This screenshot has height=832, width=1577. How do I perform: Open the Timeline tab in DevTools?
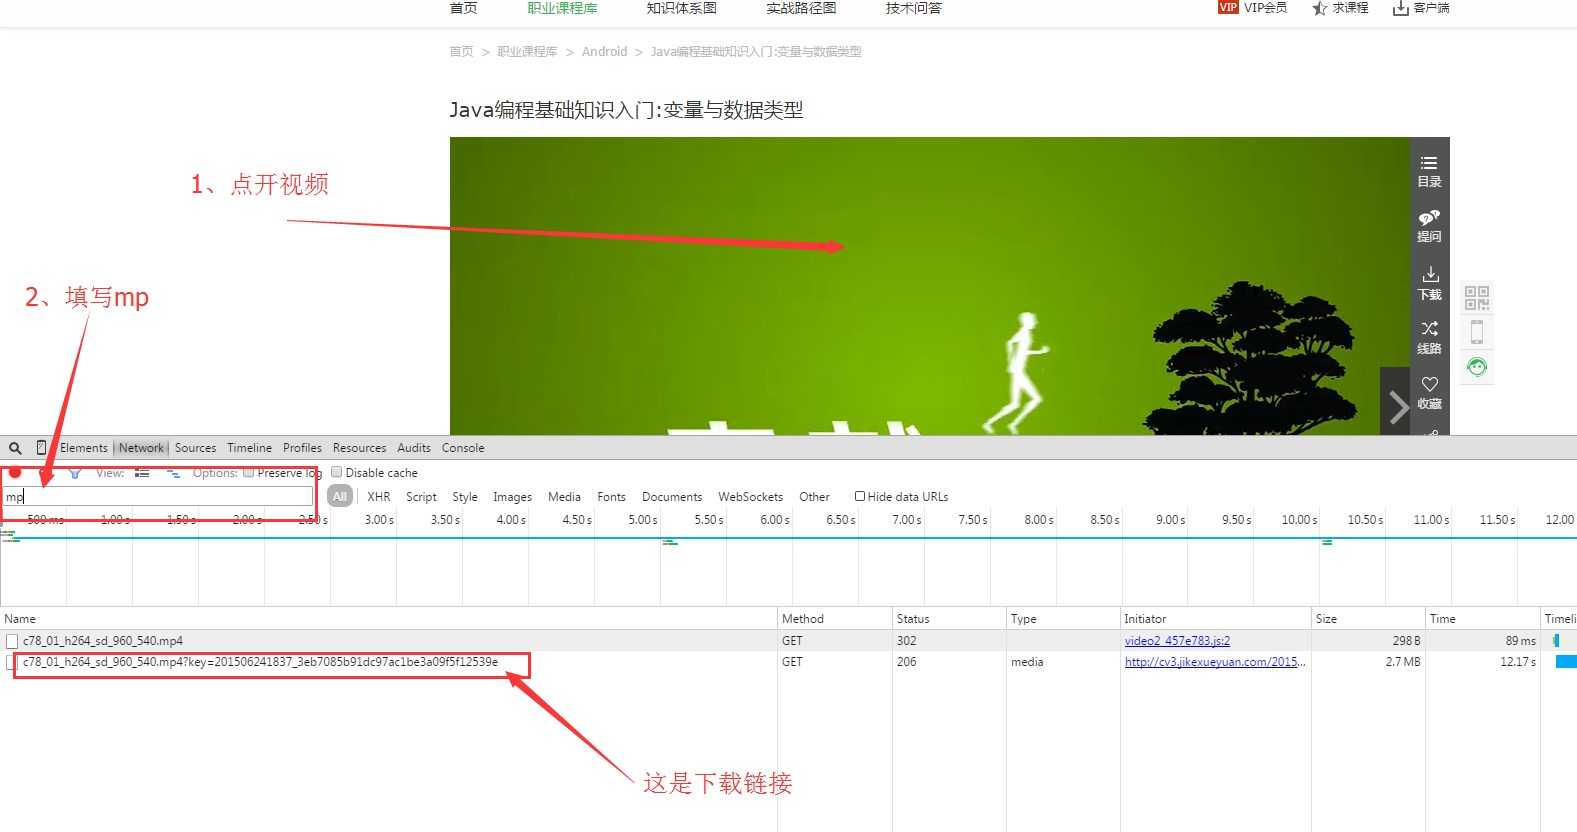(249, 448)
